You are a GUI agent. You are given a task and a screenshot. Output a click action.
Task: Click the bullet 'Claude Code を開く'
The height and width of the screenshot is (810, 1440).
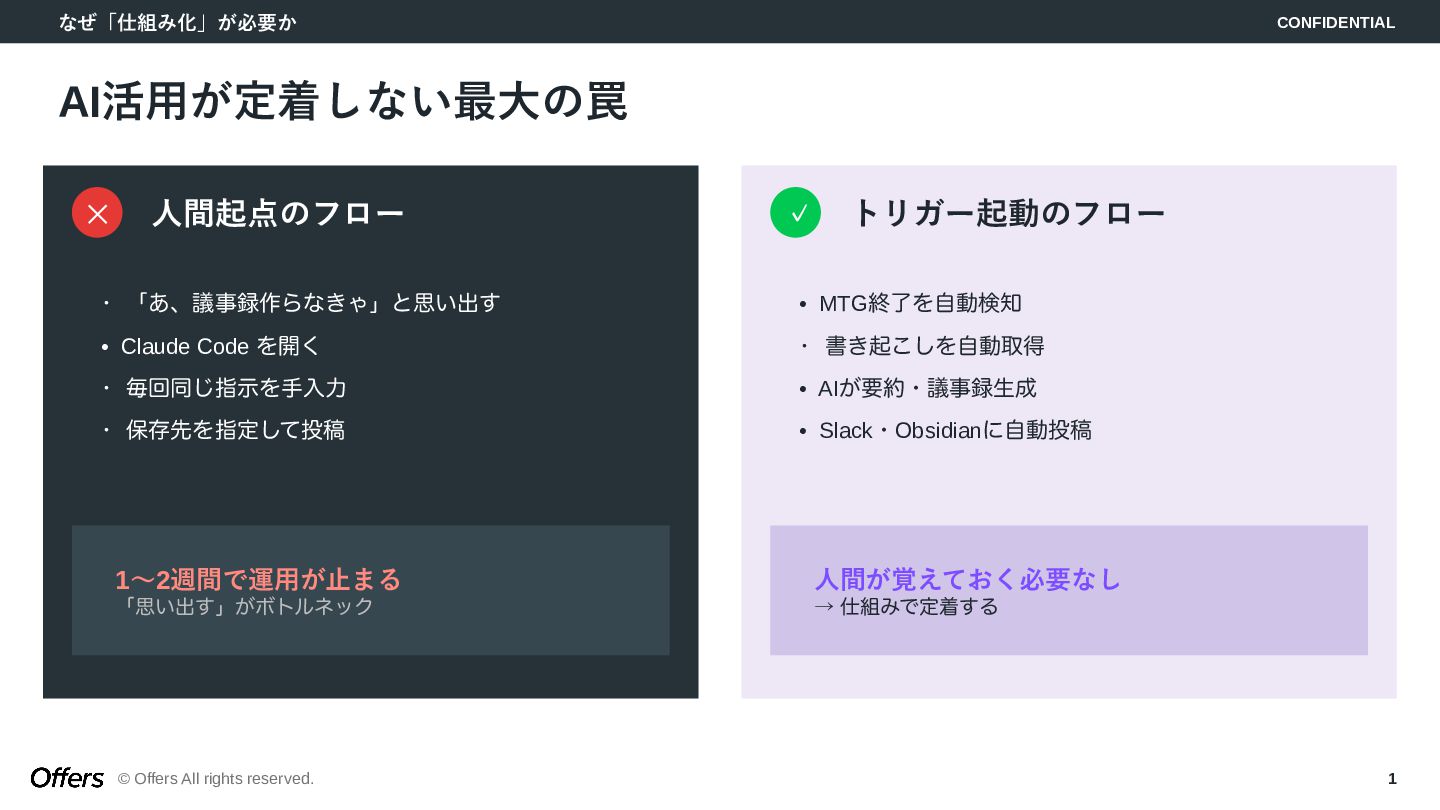pyautogui.click(x=220, y=346)
